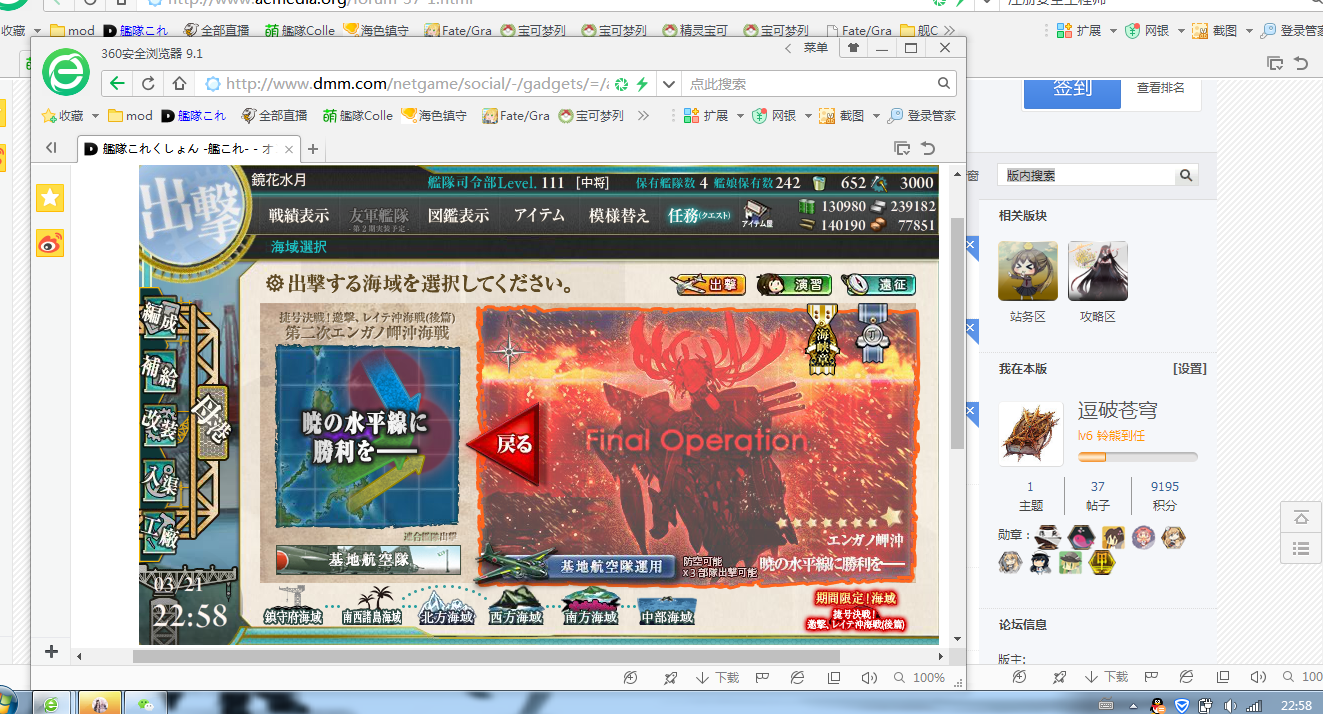The height and width of the screenshot is (714, 1323).
Task: Open 艦隊これ bookmark in front browser
Action: click(x=194, y=116)
